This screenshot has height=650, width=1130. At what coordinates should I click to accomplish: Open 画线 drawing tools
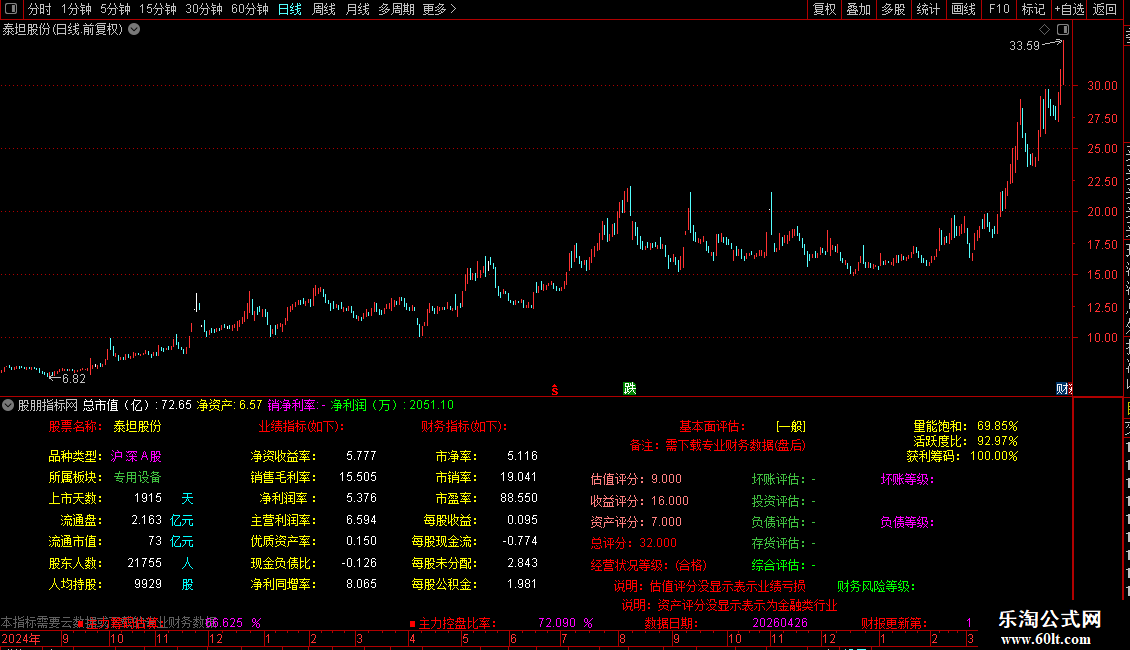point(963,9)
